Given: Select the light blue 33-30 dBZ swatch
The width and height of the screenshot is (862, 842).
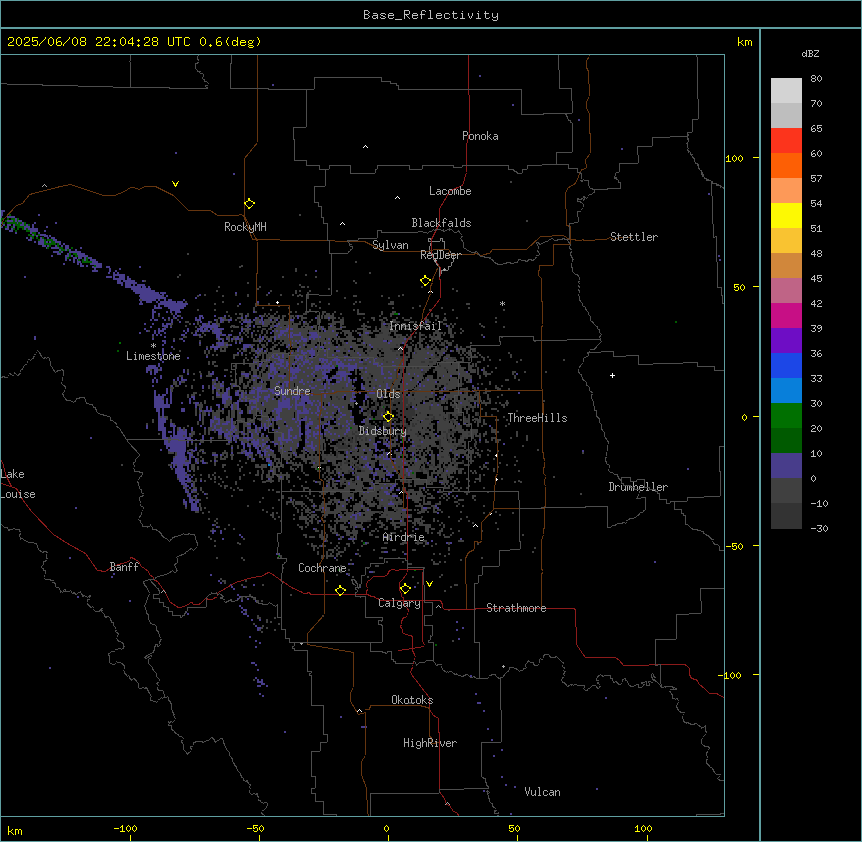Looking at the screenshot, I should click(786, 391).
